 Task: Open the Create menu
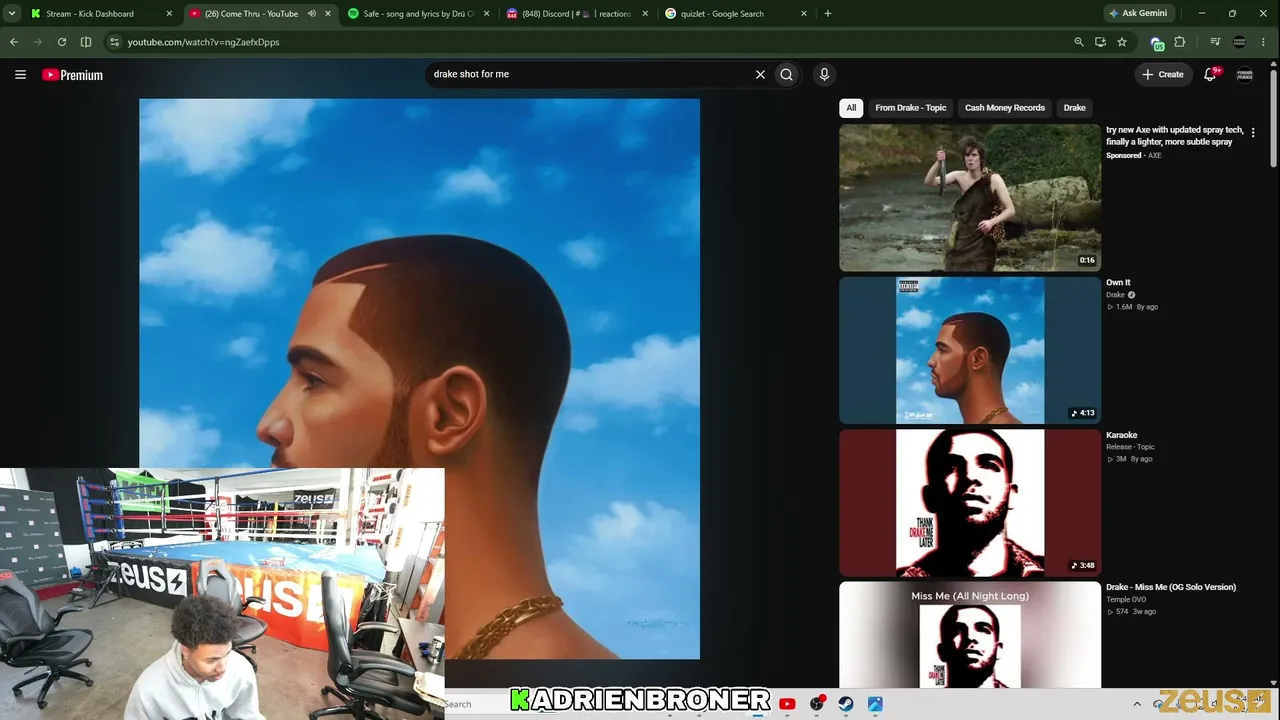tap(1163, 74)
